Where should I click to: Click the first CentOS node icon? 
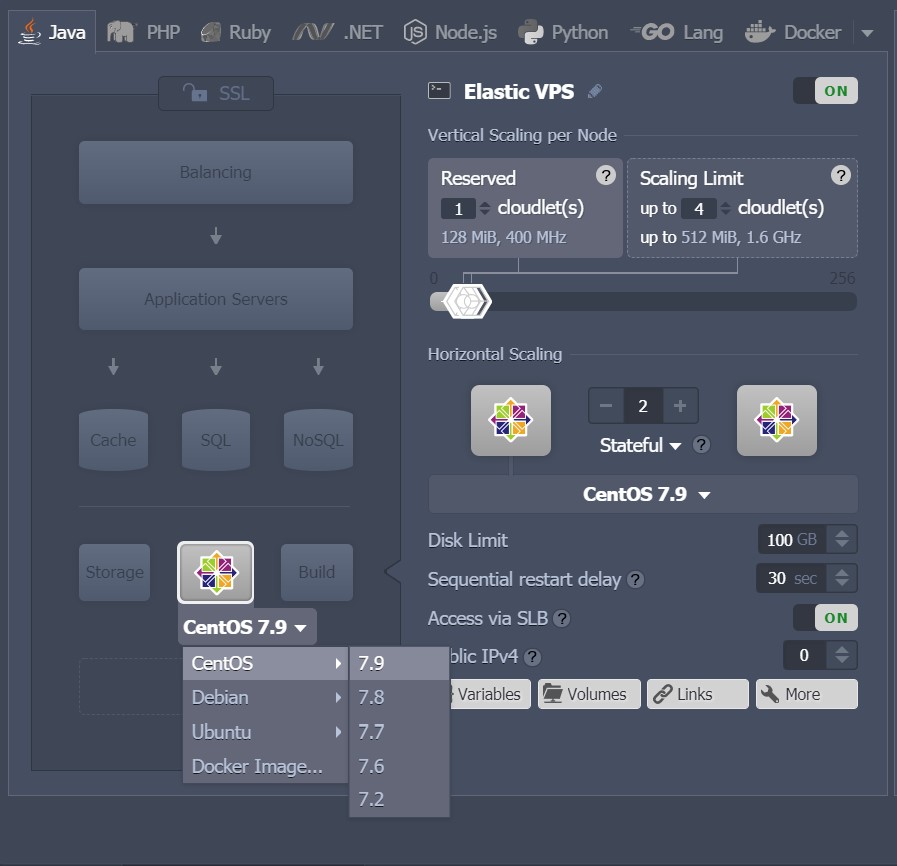[x=511, y=420]
